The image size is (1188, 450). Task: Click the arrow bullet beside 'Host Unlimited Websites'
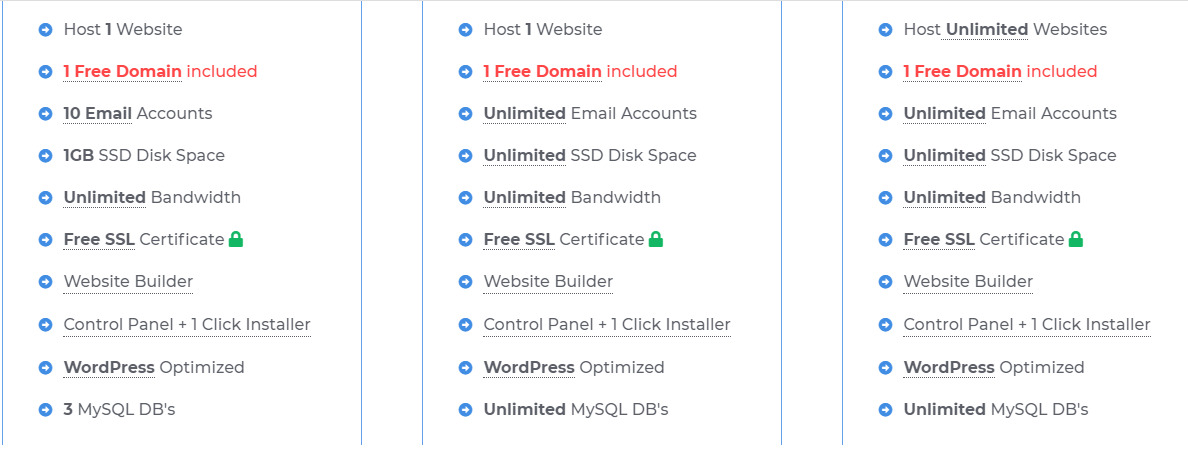[886, 30]
